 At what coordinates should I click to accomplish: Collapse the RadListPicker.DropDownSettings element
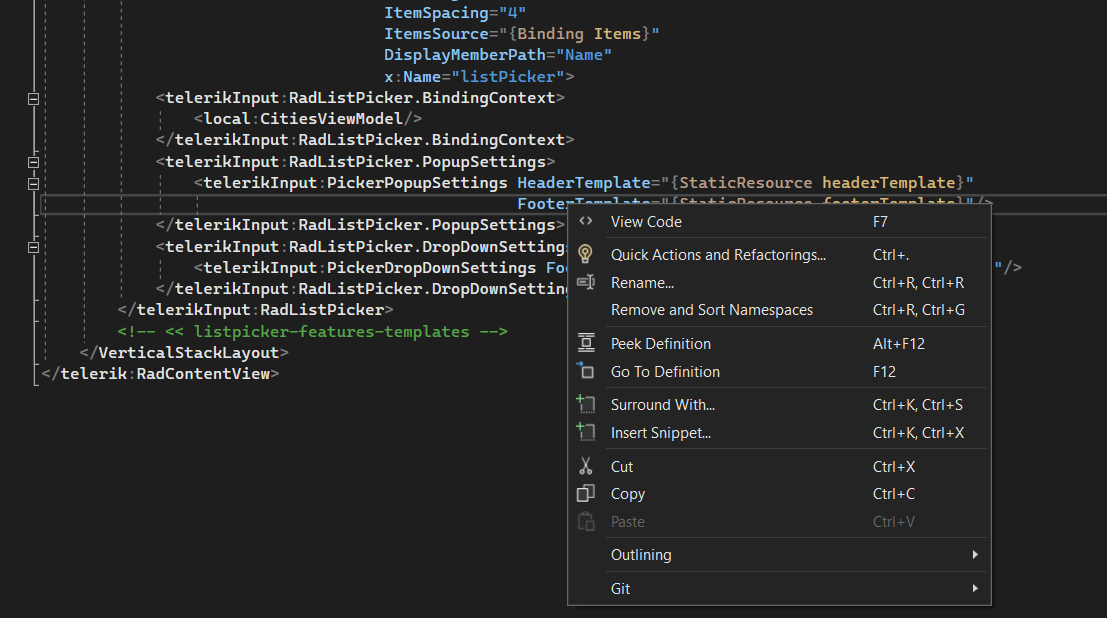33,246
